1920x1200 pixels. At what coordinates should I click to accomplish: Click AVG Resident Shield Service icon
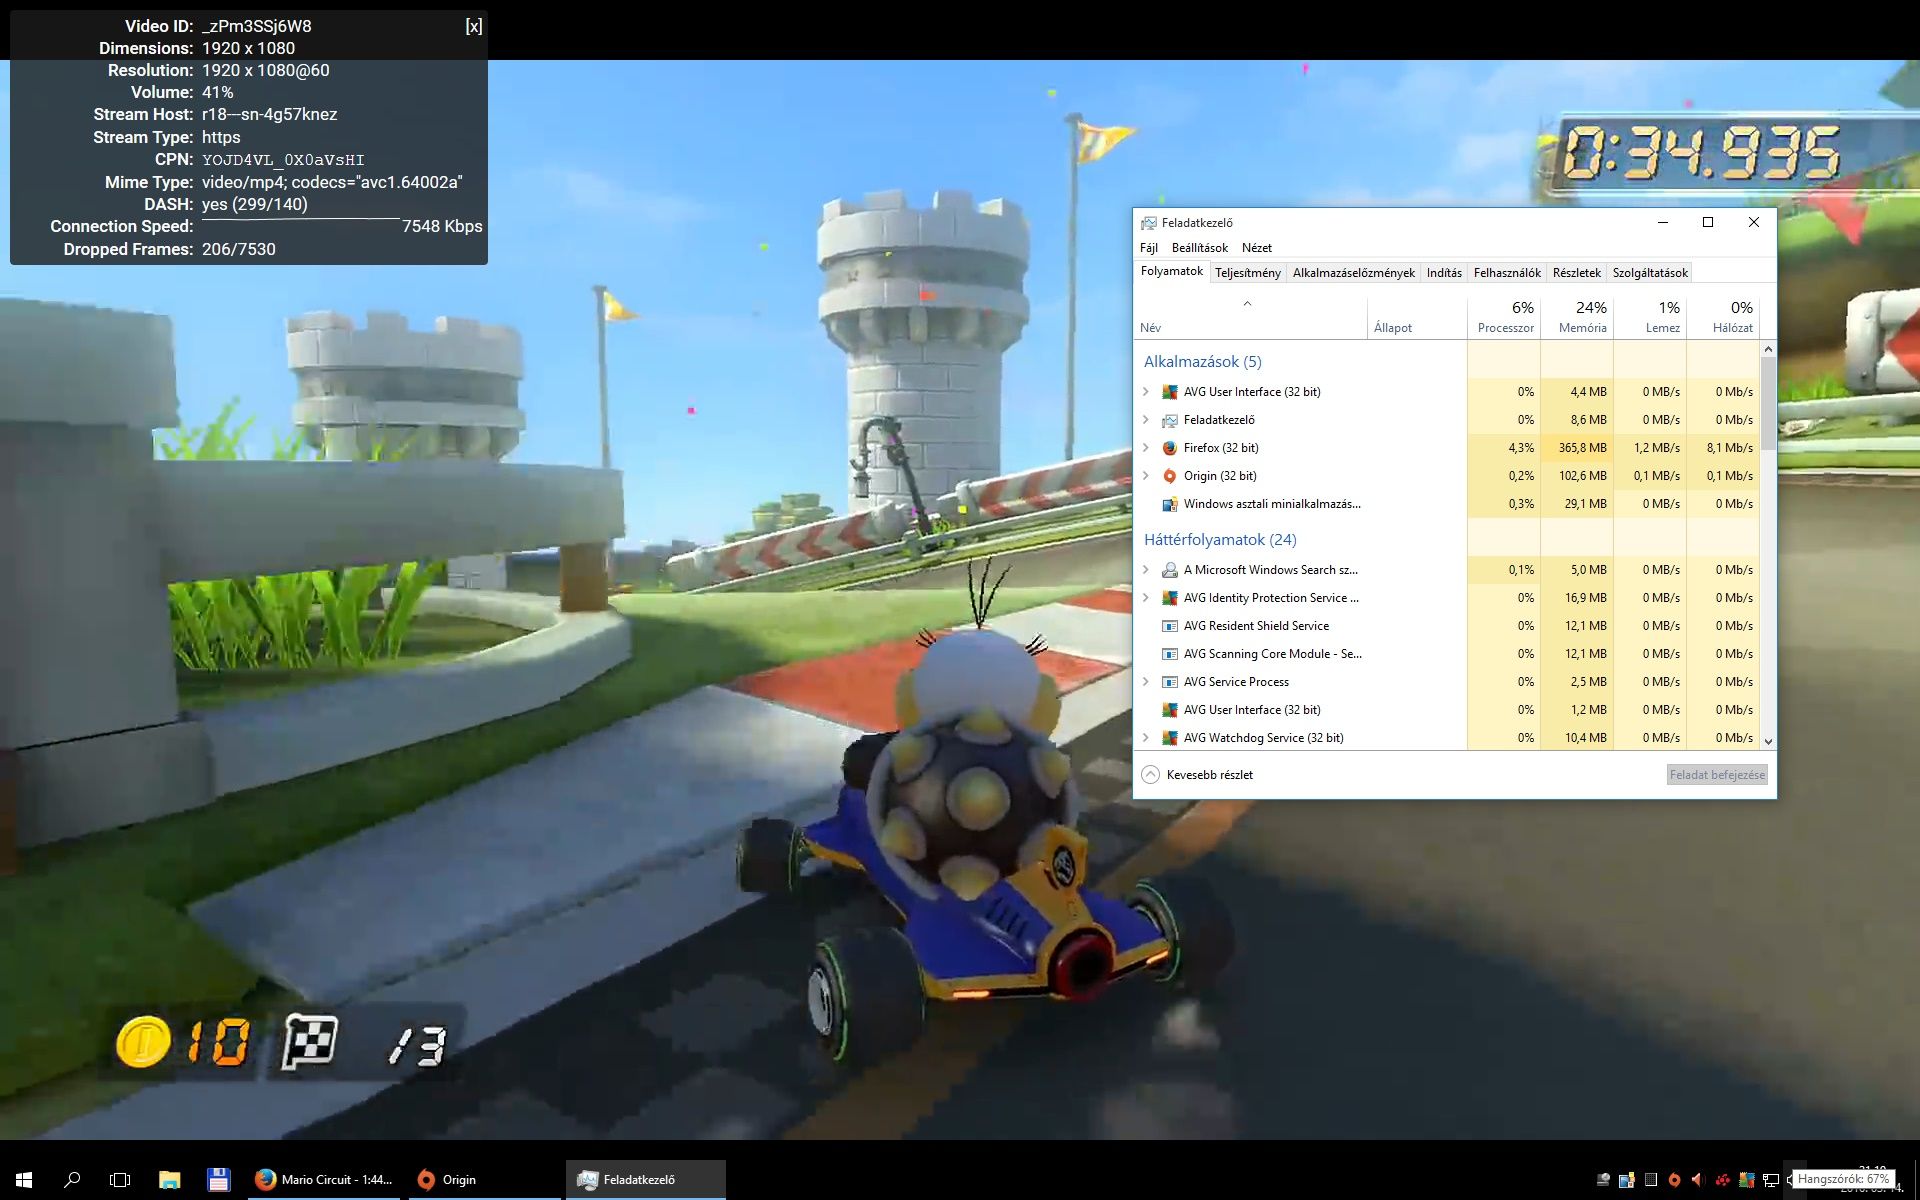point(1169,626)
